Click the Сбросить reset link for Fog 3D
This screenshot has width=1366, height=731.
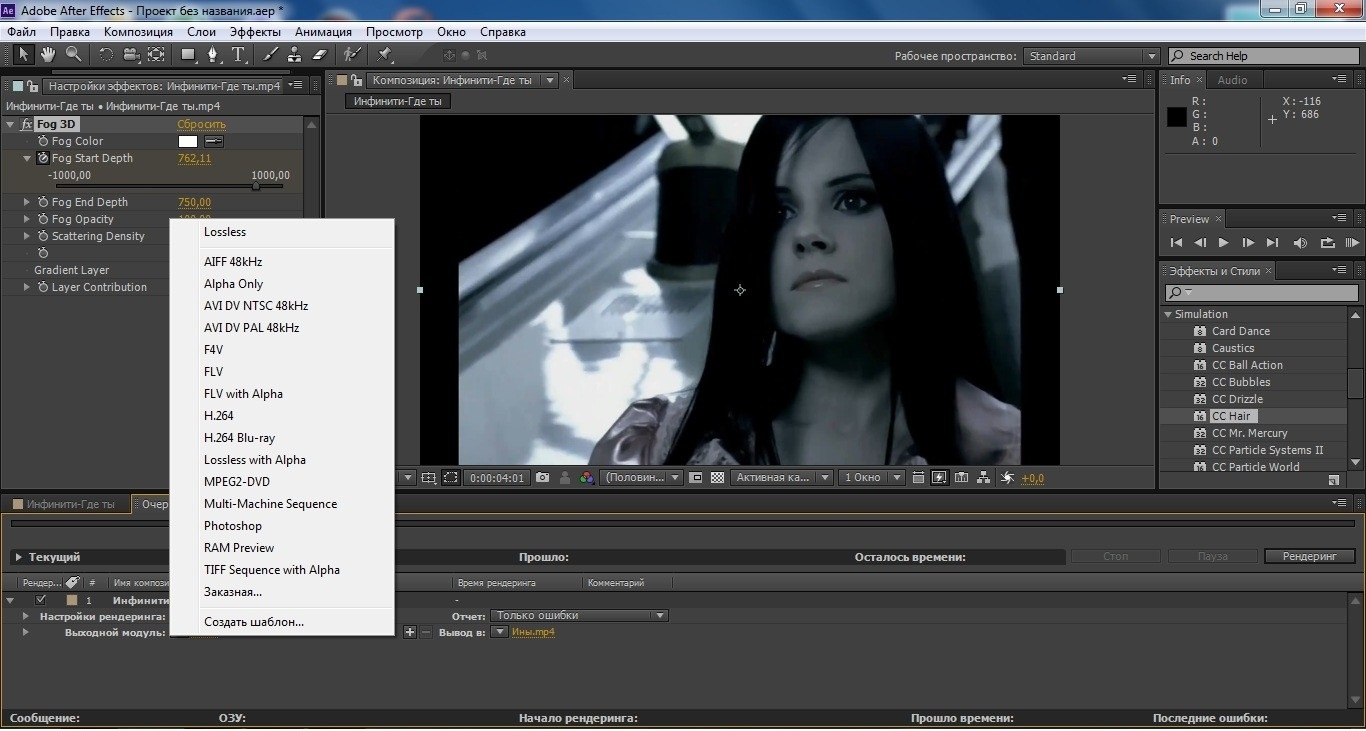click(201, 124)
